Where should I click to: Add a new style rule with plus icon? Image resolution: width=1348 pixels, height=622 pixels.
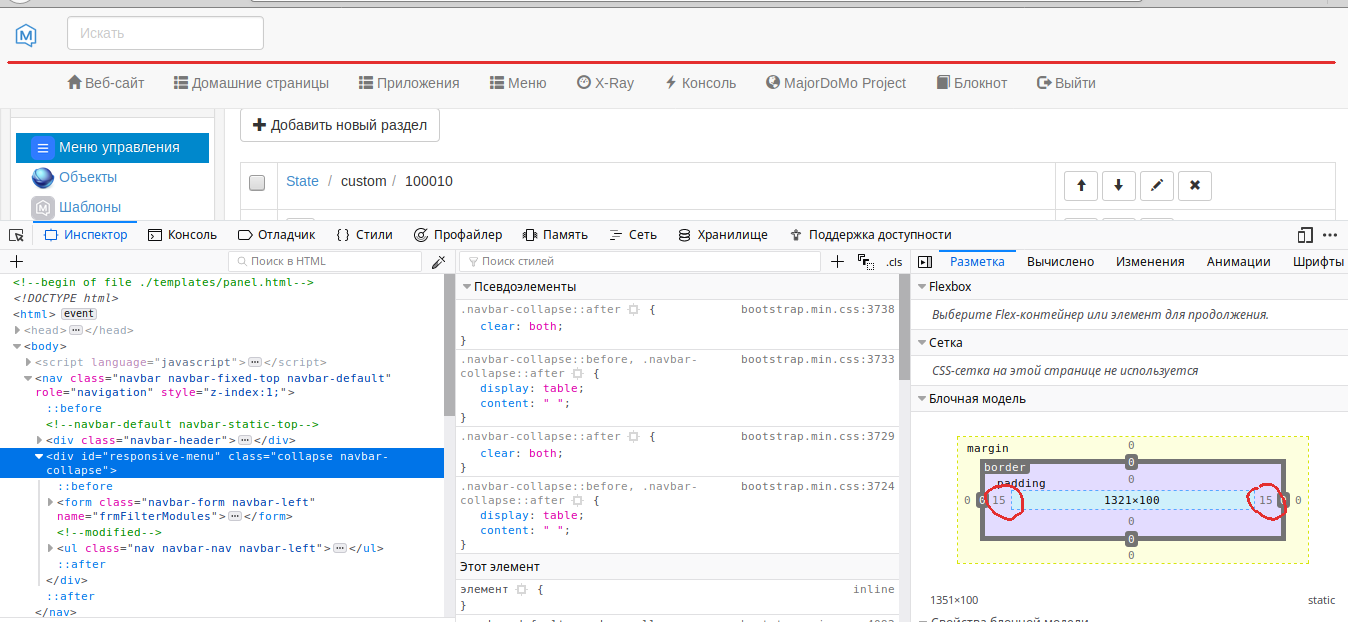point(838,262)
